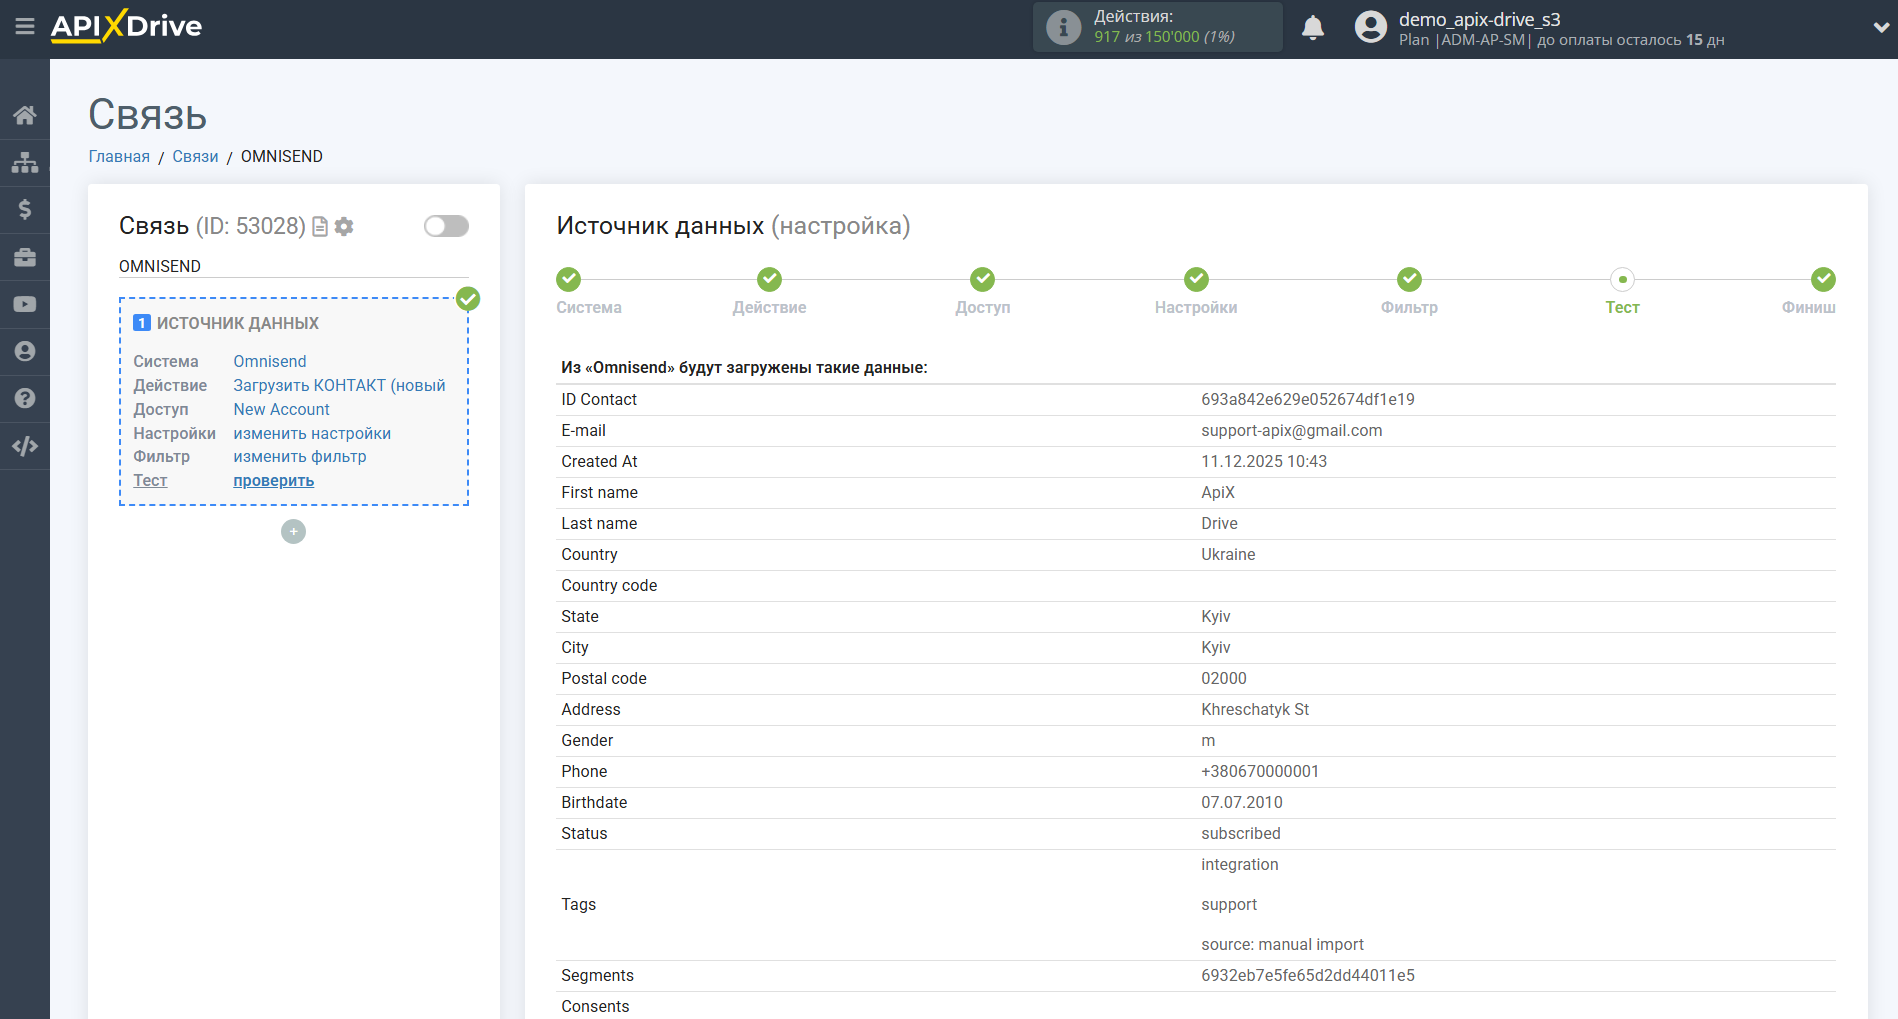Click the actions usage info panel
The height and width of the screenshot is (1019, 1898).
click(1157, 27)
